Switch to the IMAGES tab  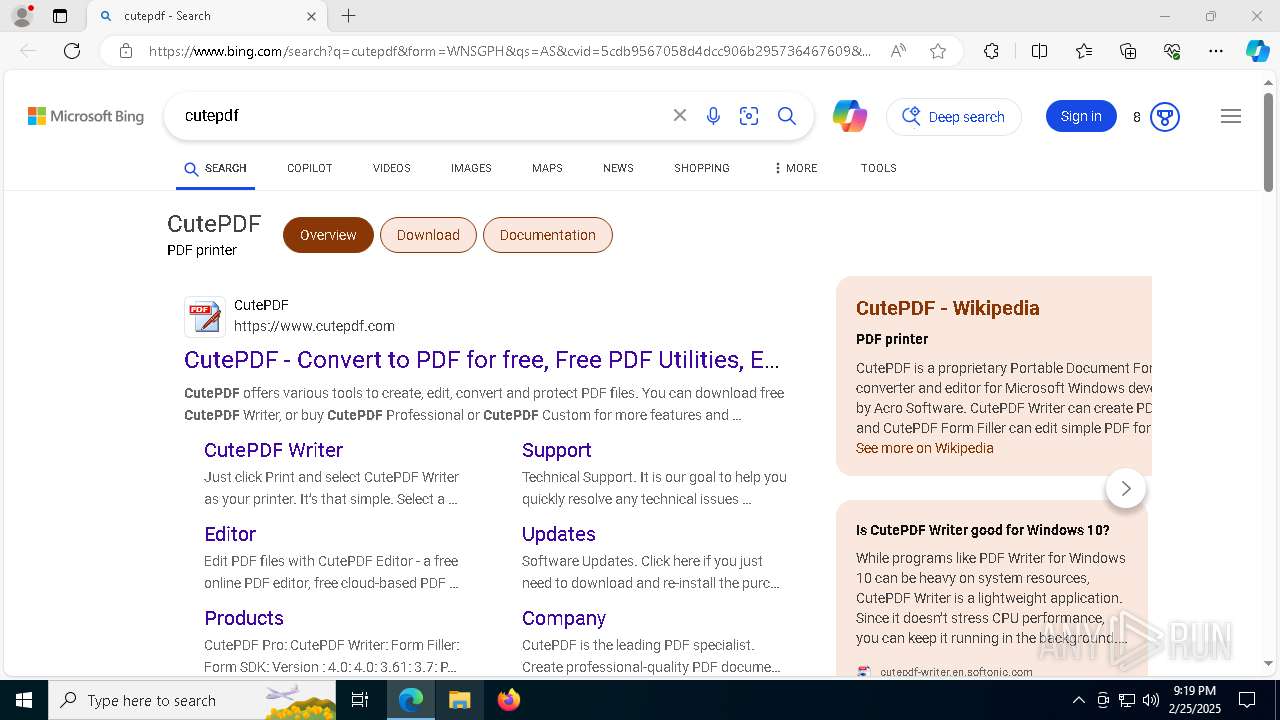[471, 168]
